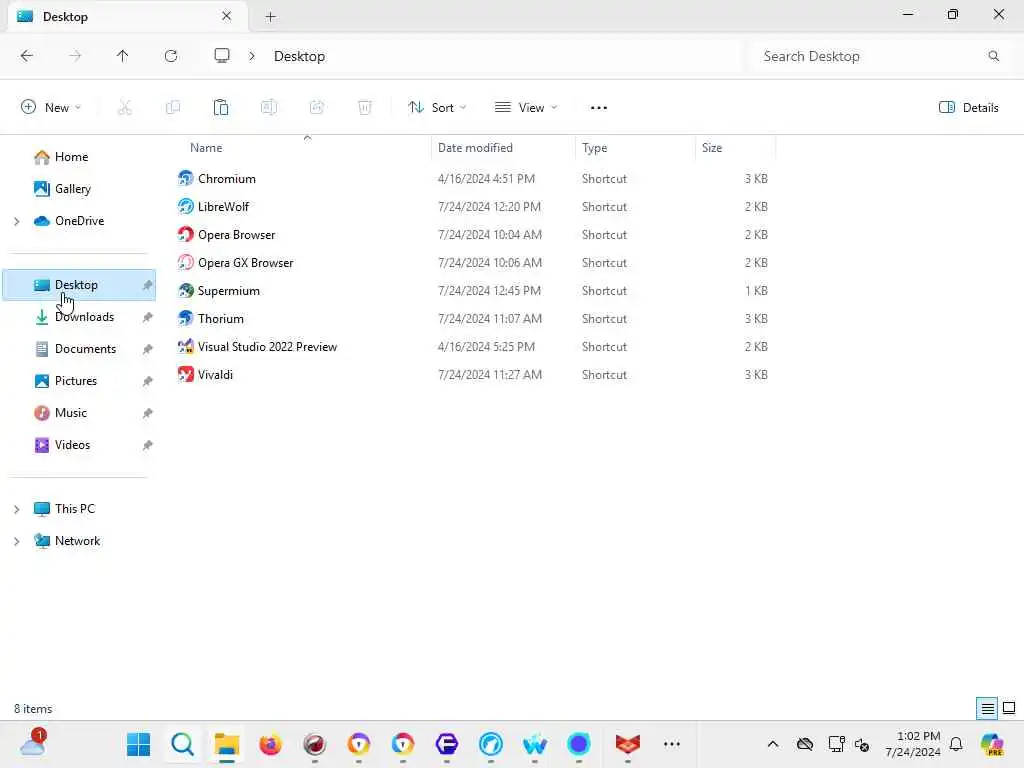Screen dimensions: 1024x768
Task: Open Firefox from the taskbar
Action: (270, 744)
